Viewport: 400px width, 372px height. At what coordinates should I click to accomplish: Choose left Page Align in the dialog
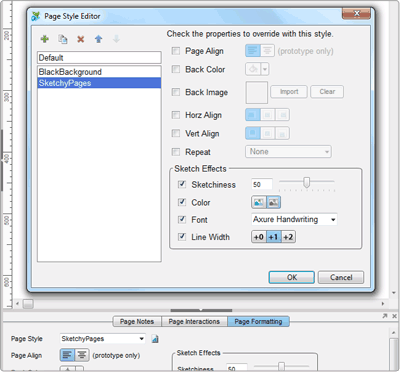click(x=253, y=51)
